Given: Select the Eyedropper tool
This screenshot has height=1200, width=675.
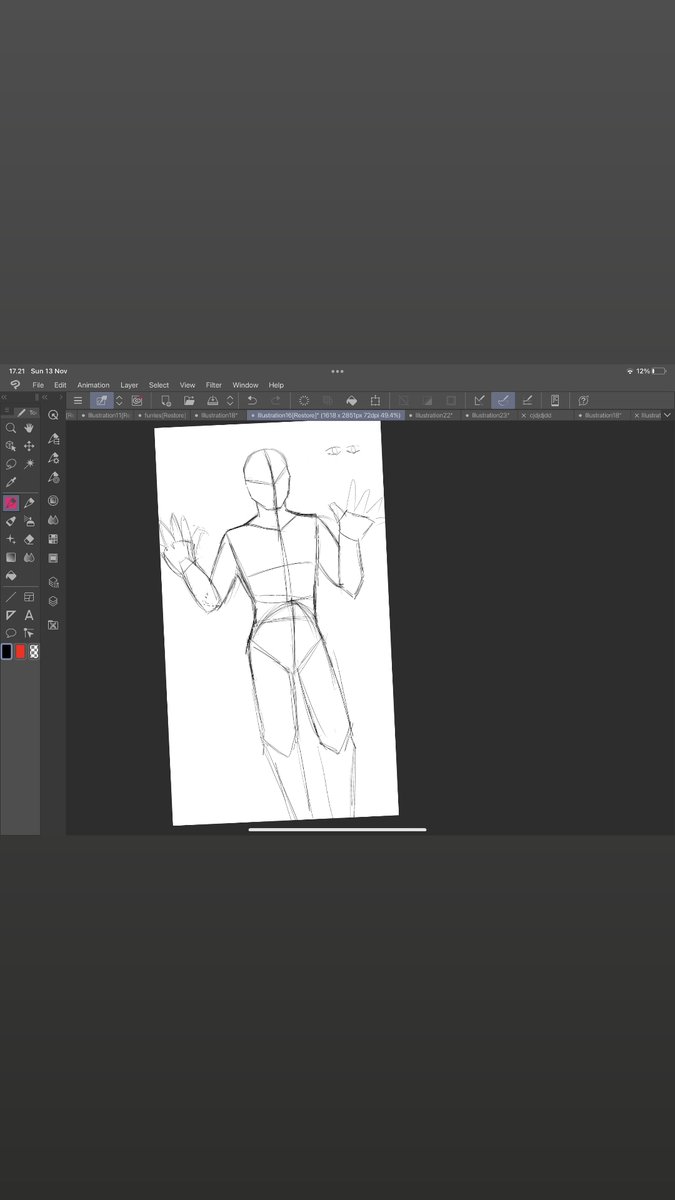Looking at the screenshot, I should point(11,482).
